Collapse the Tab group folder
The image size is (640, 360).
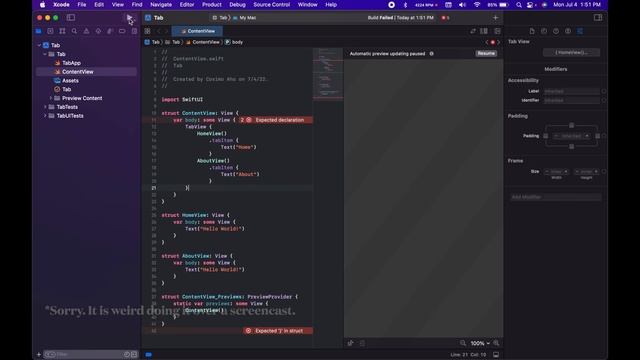pos(45,54)
